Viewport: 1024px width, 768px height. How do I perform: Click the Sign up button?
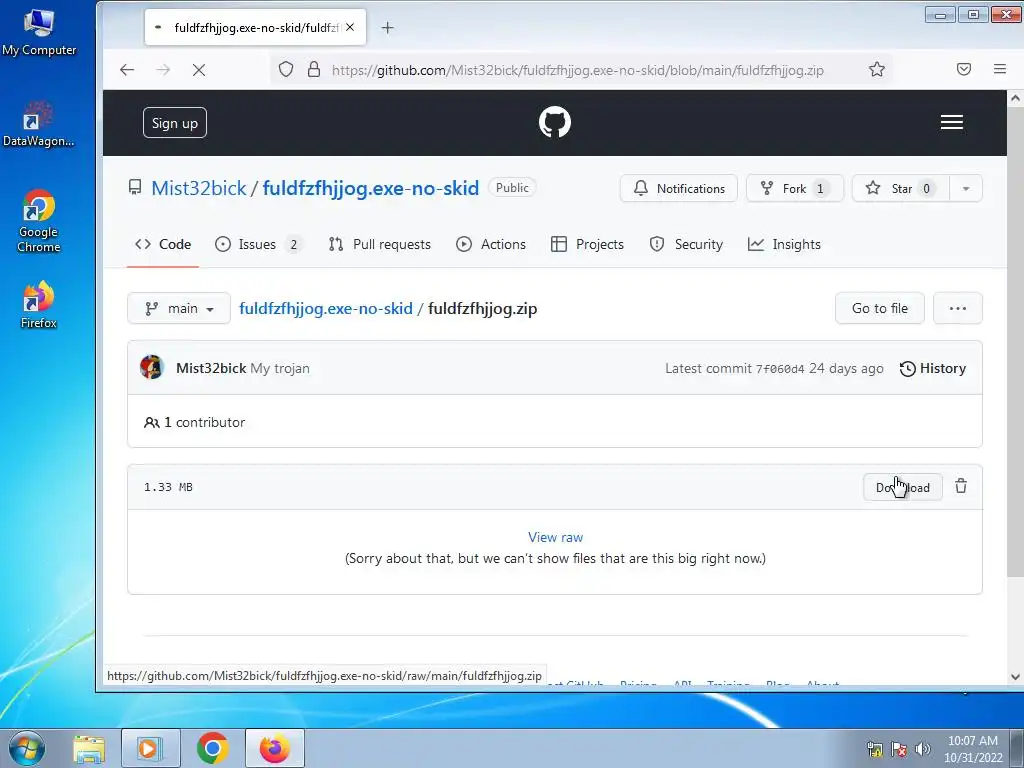pyautogui.click(x=174, y=123)
